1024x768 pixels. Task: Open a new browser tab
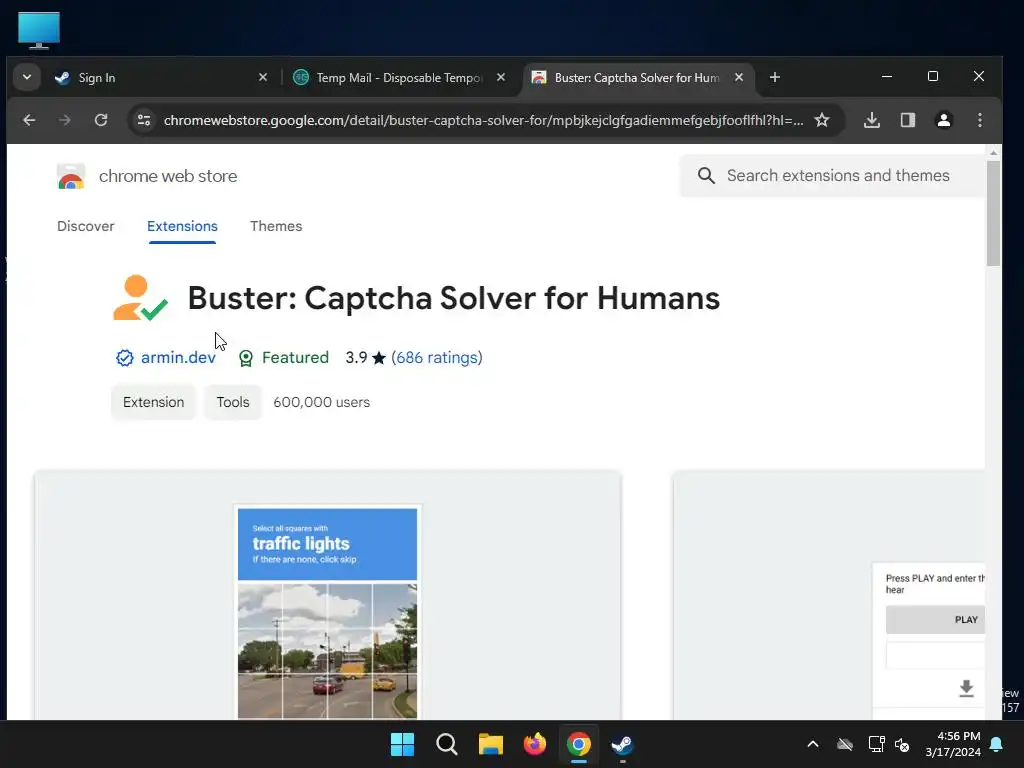[775, 77]
